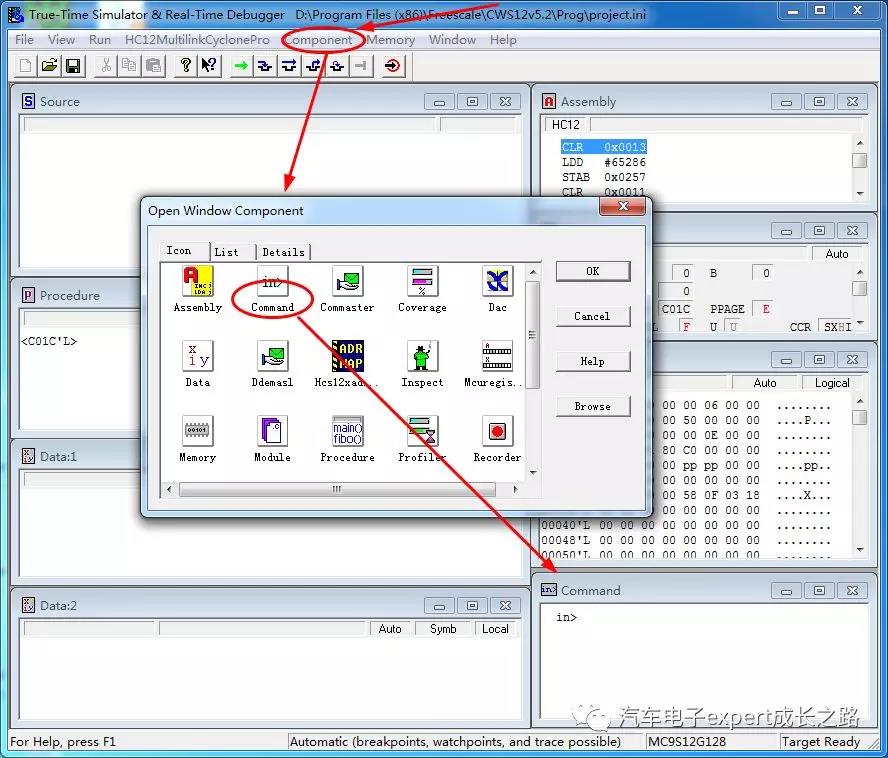888x758 pixels.
Task: Select the Assembly component icon
Action: pyautogui.click(x=197, y=282)
